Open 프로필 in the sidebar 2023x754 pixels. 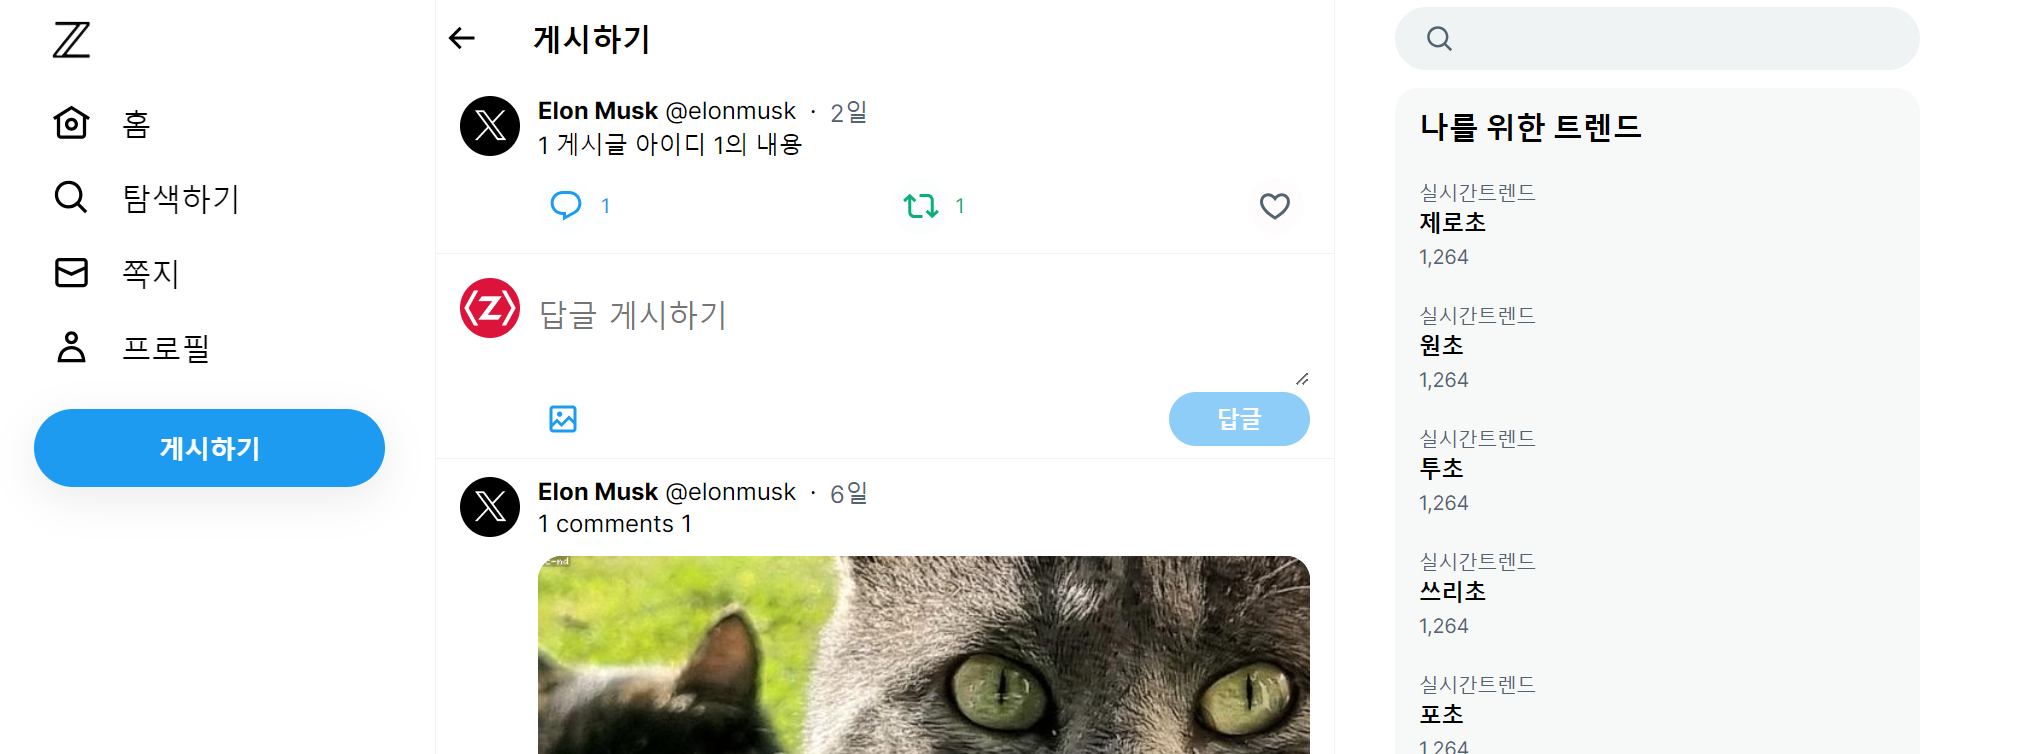[132, 348]
